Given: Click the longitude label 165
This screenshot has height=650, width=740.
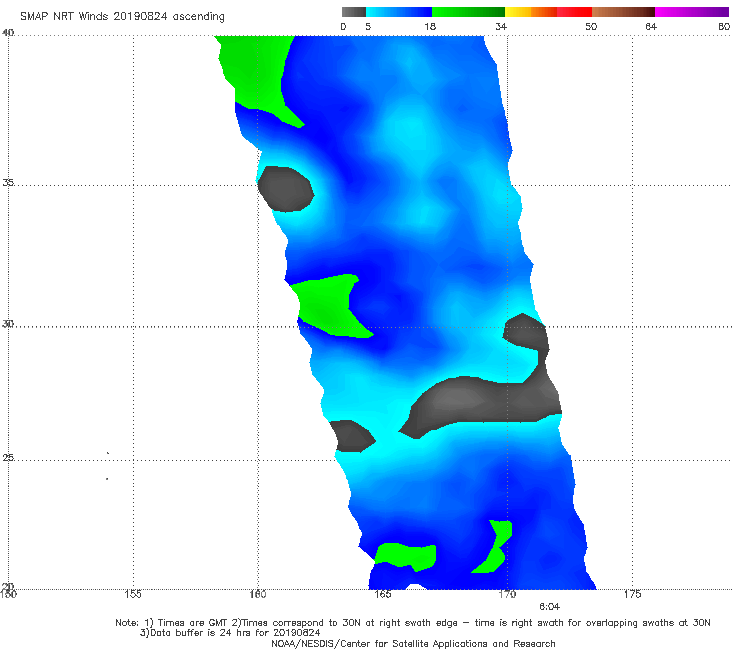Looking at the screenshot, I should 383,594.
